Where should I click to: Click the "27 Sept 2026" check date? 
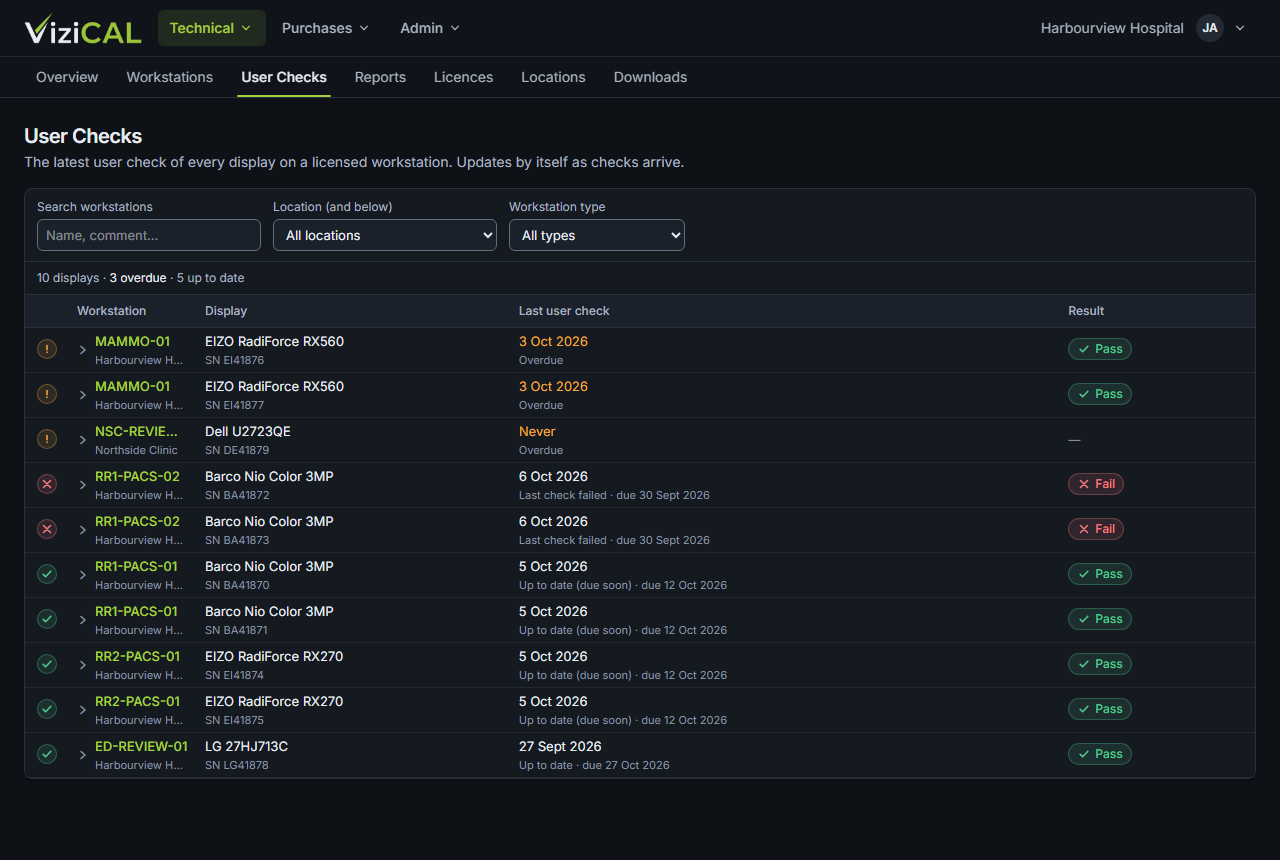click(560, 746)
